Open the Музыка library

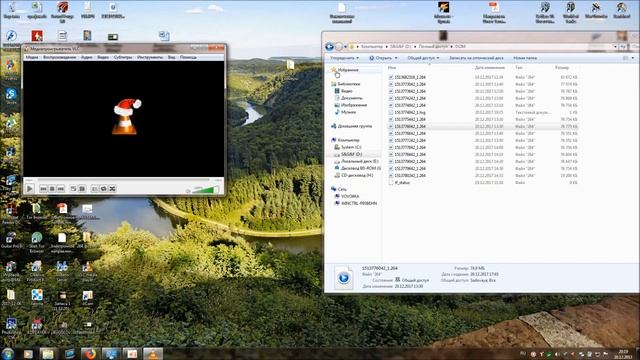[x=348, y=112]
